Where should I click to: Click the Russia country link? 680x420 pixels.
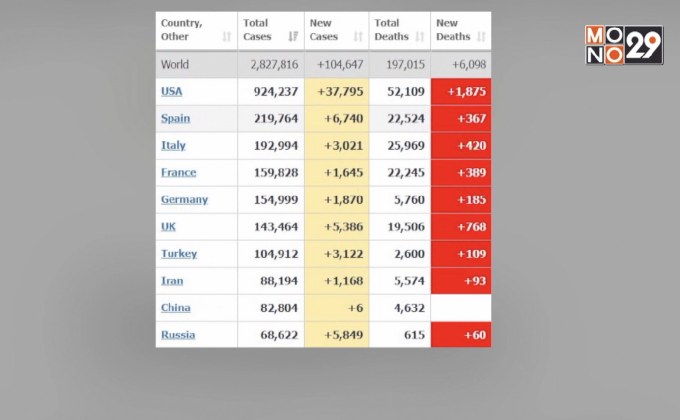tap(178, 334)
